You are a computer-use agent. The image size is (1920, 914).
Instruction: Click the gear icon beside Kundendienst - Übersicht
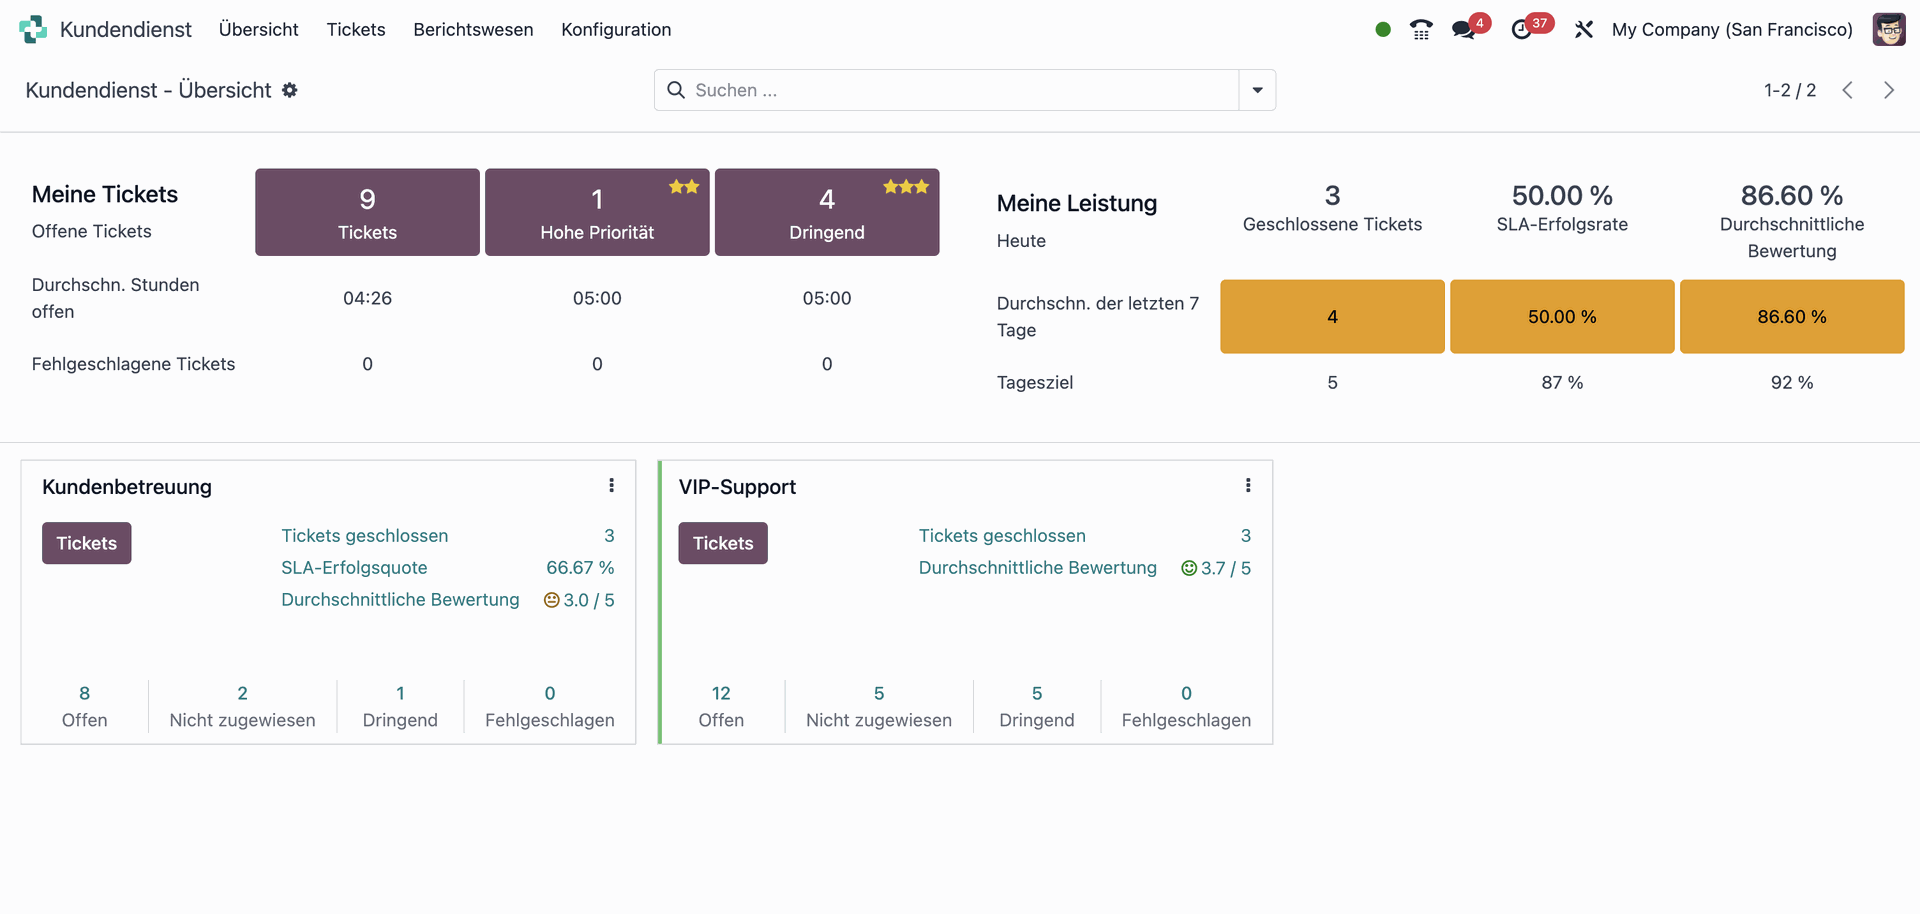tap(290, 90)
